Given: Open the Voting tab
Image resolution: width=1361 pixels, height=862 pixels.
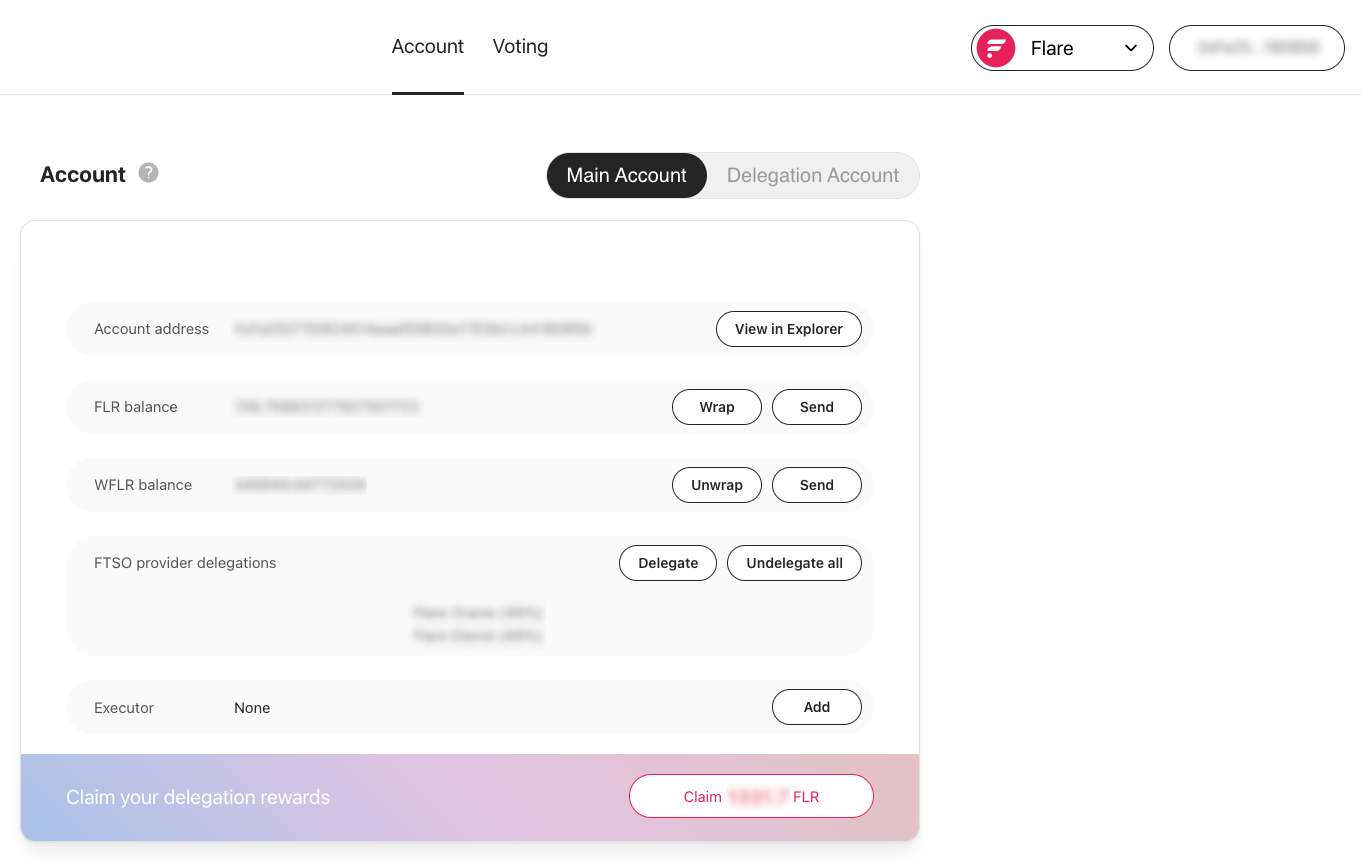Looking at the screenshot, I should [x=520, y=47].
